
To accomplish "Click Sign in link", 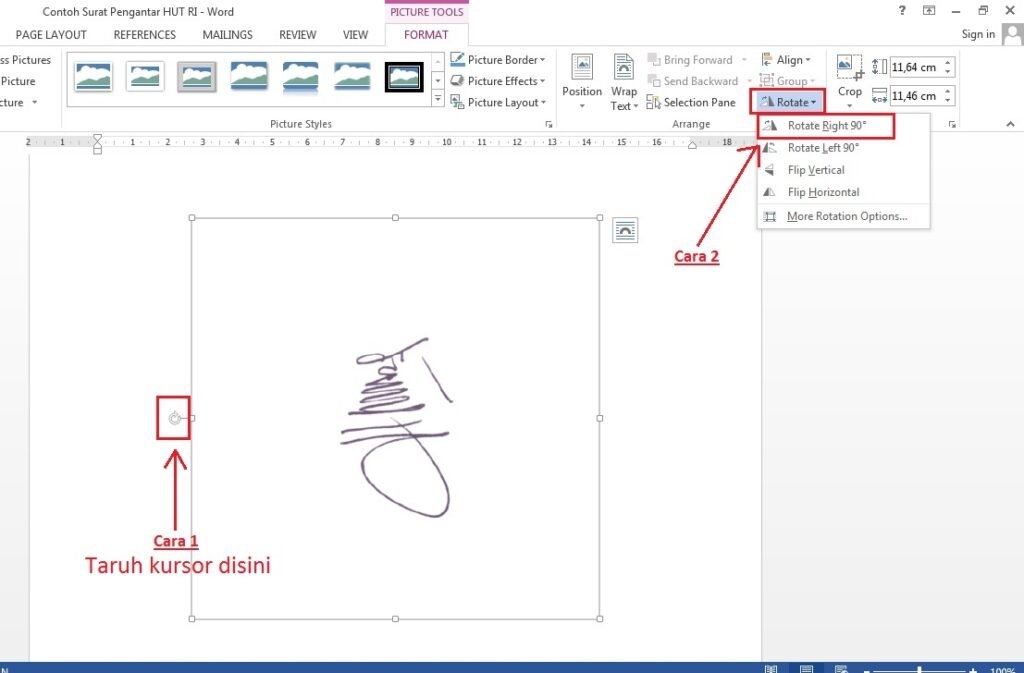I will (977, 35).
